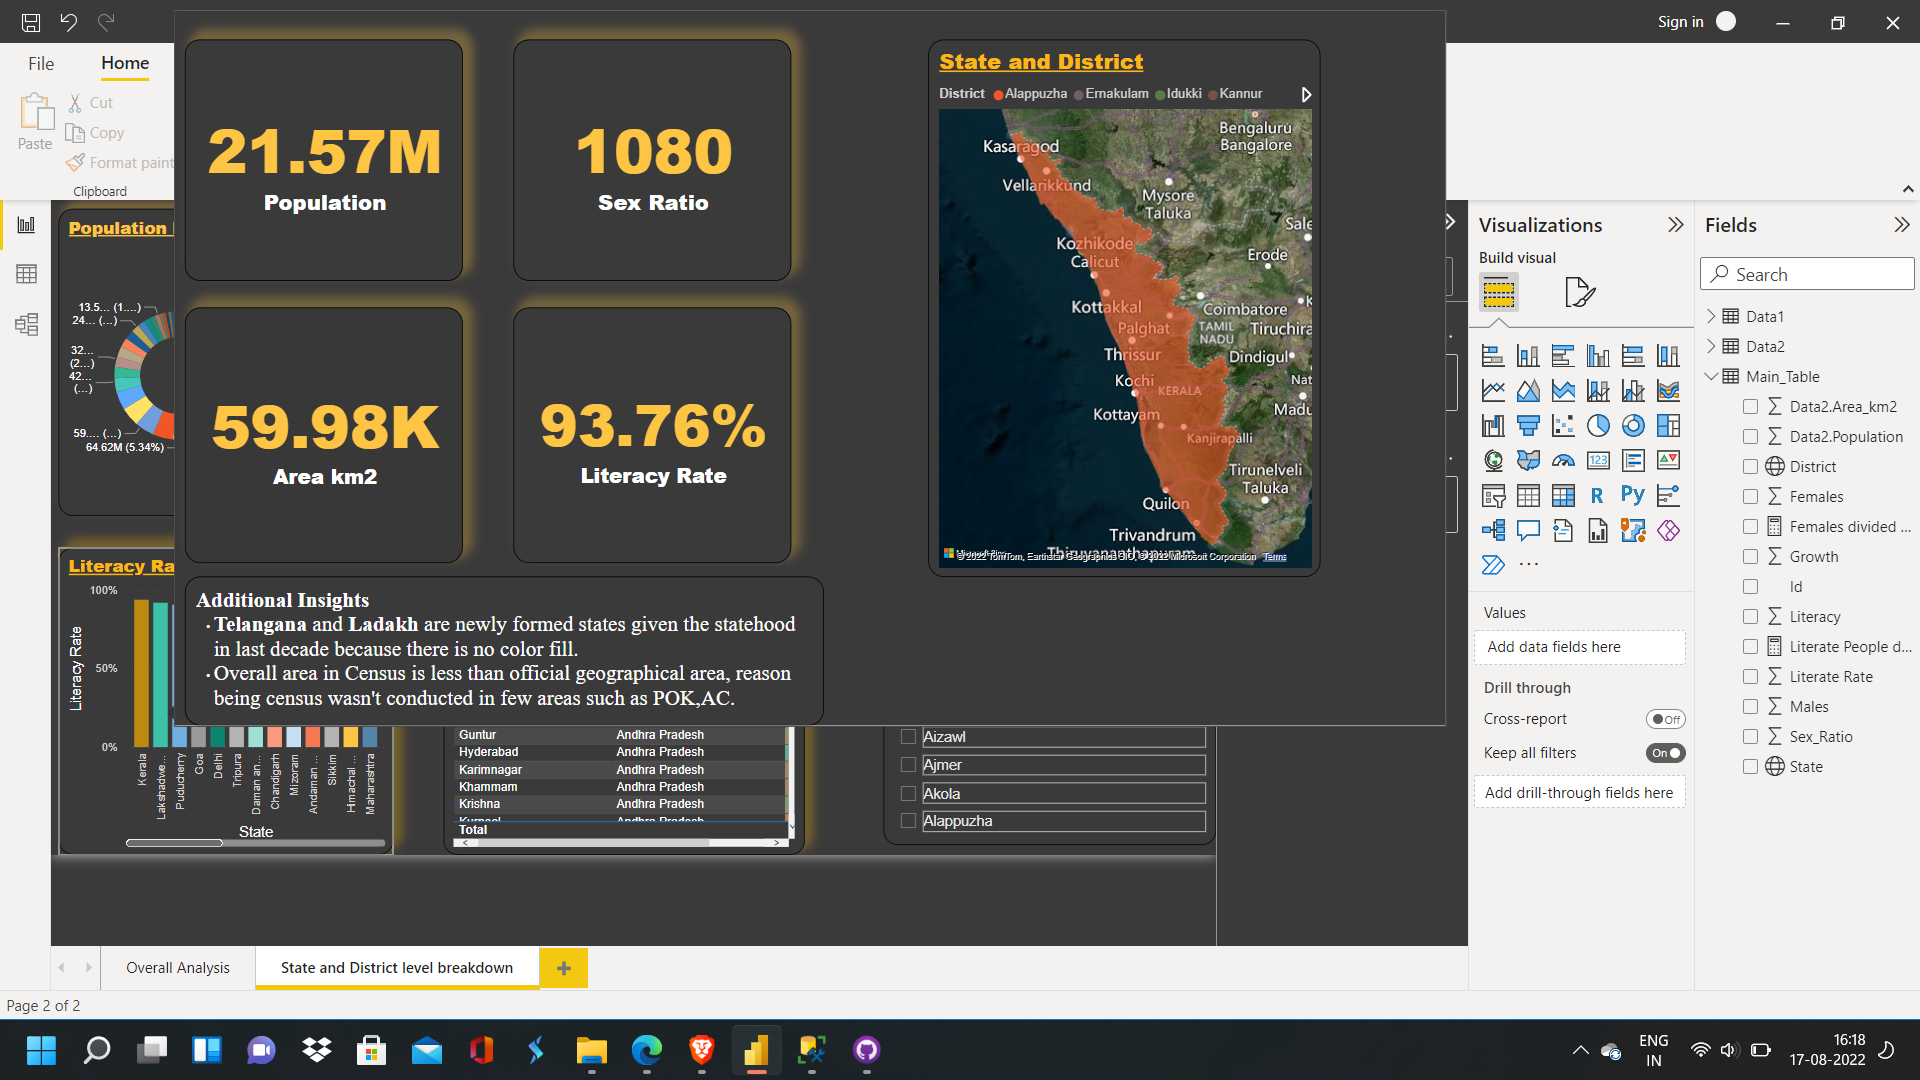
Task: Open the File menu
Action: pyautogui.click(x=41, y=63)
